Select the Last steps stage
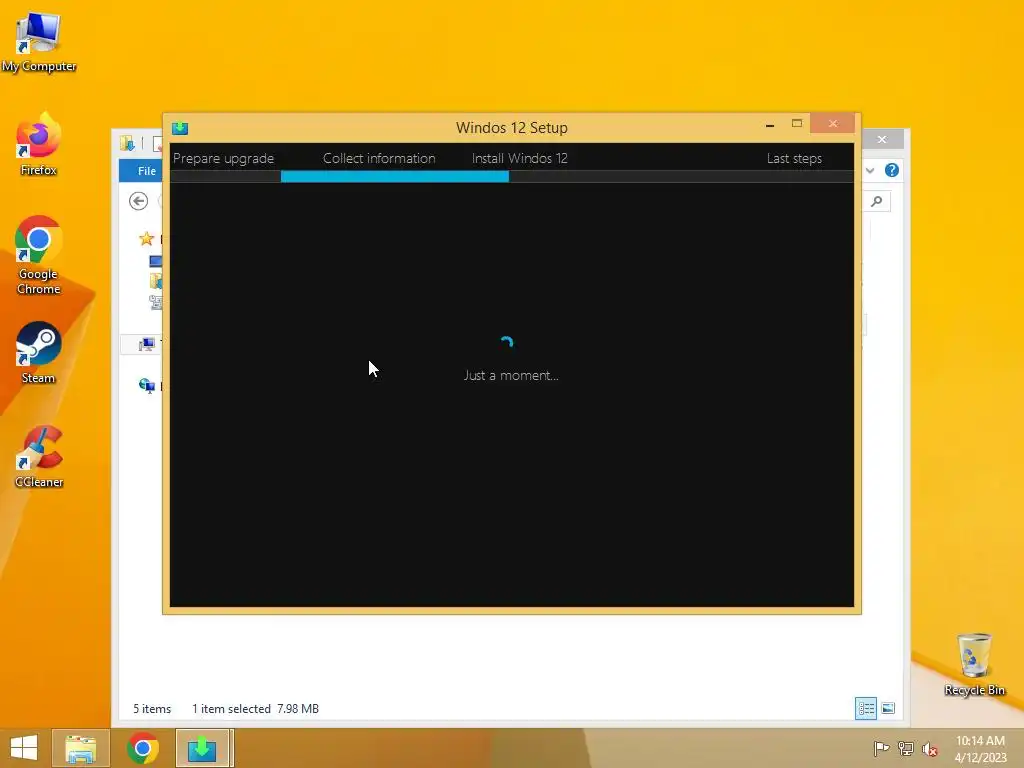 click(x=794, y=158)
